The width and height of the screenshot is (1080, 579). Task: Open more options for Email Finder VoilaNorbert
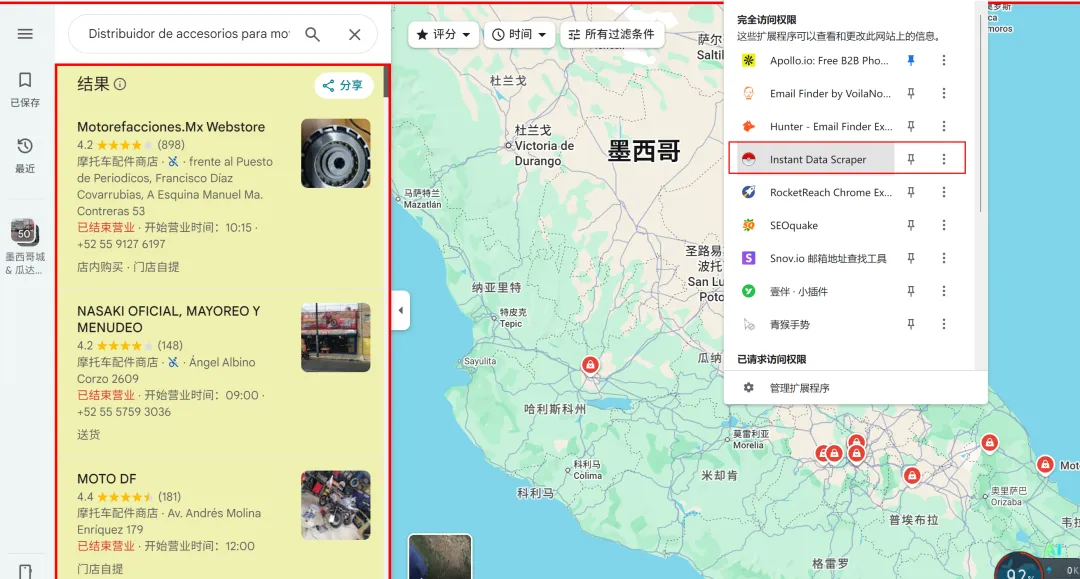(x=944, y=94)
